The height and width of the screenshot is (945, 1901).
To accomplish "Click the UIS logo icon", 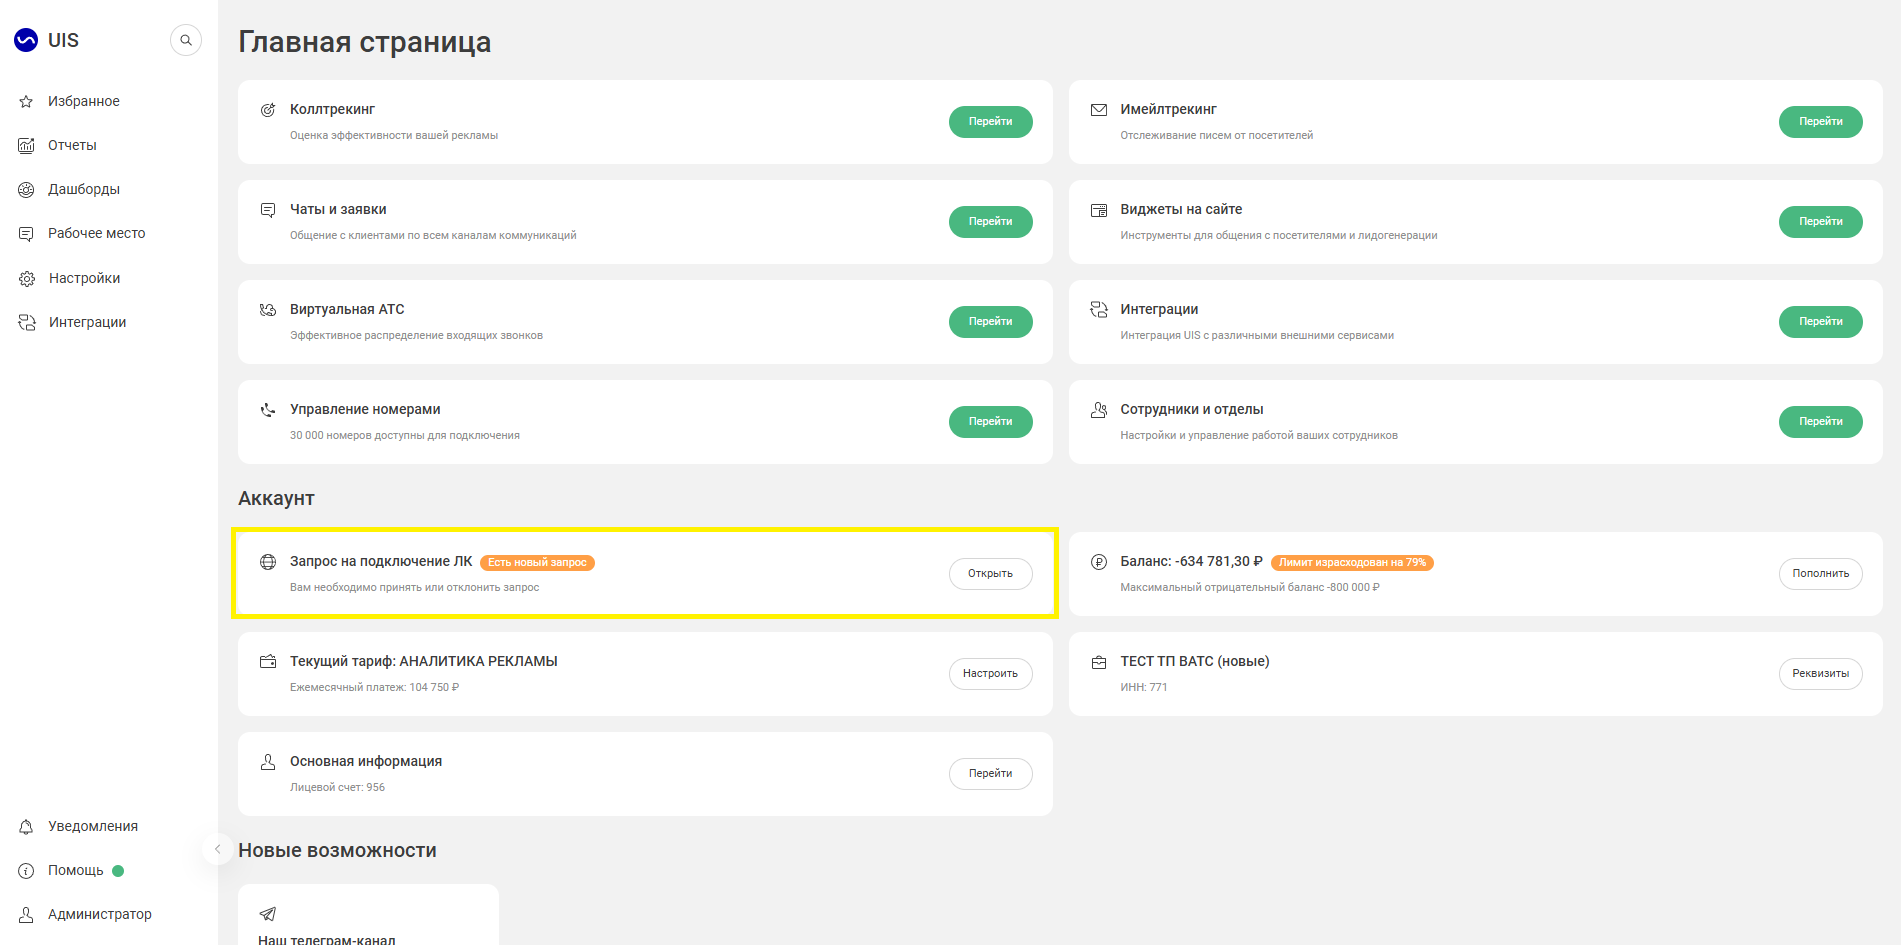I will [x=26, y=40].
